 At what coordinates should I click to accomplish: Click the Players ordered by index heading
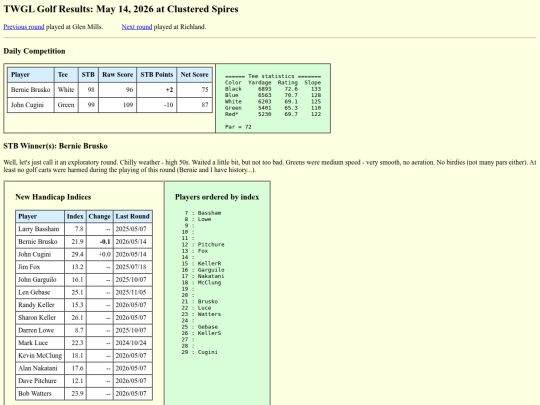(217, 197)
